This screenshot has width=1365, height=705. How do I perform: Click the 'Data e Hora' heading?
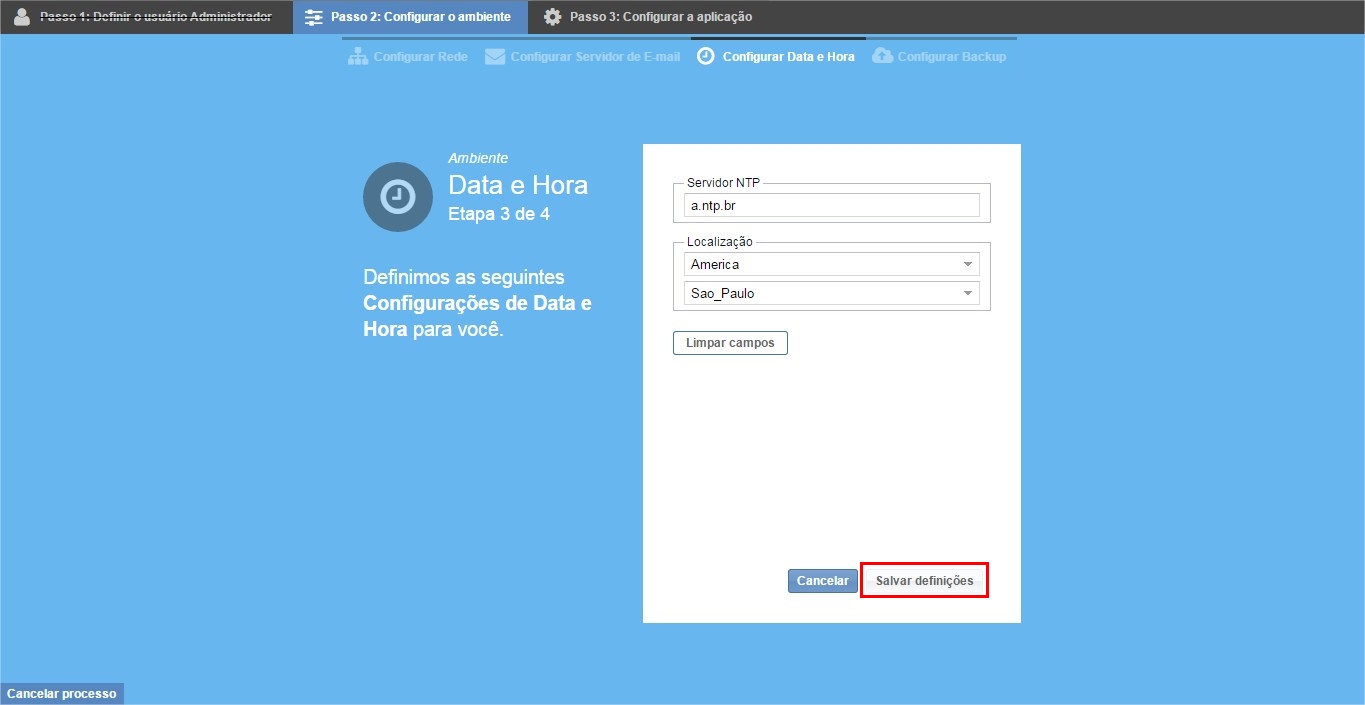[x=518, y=185]
